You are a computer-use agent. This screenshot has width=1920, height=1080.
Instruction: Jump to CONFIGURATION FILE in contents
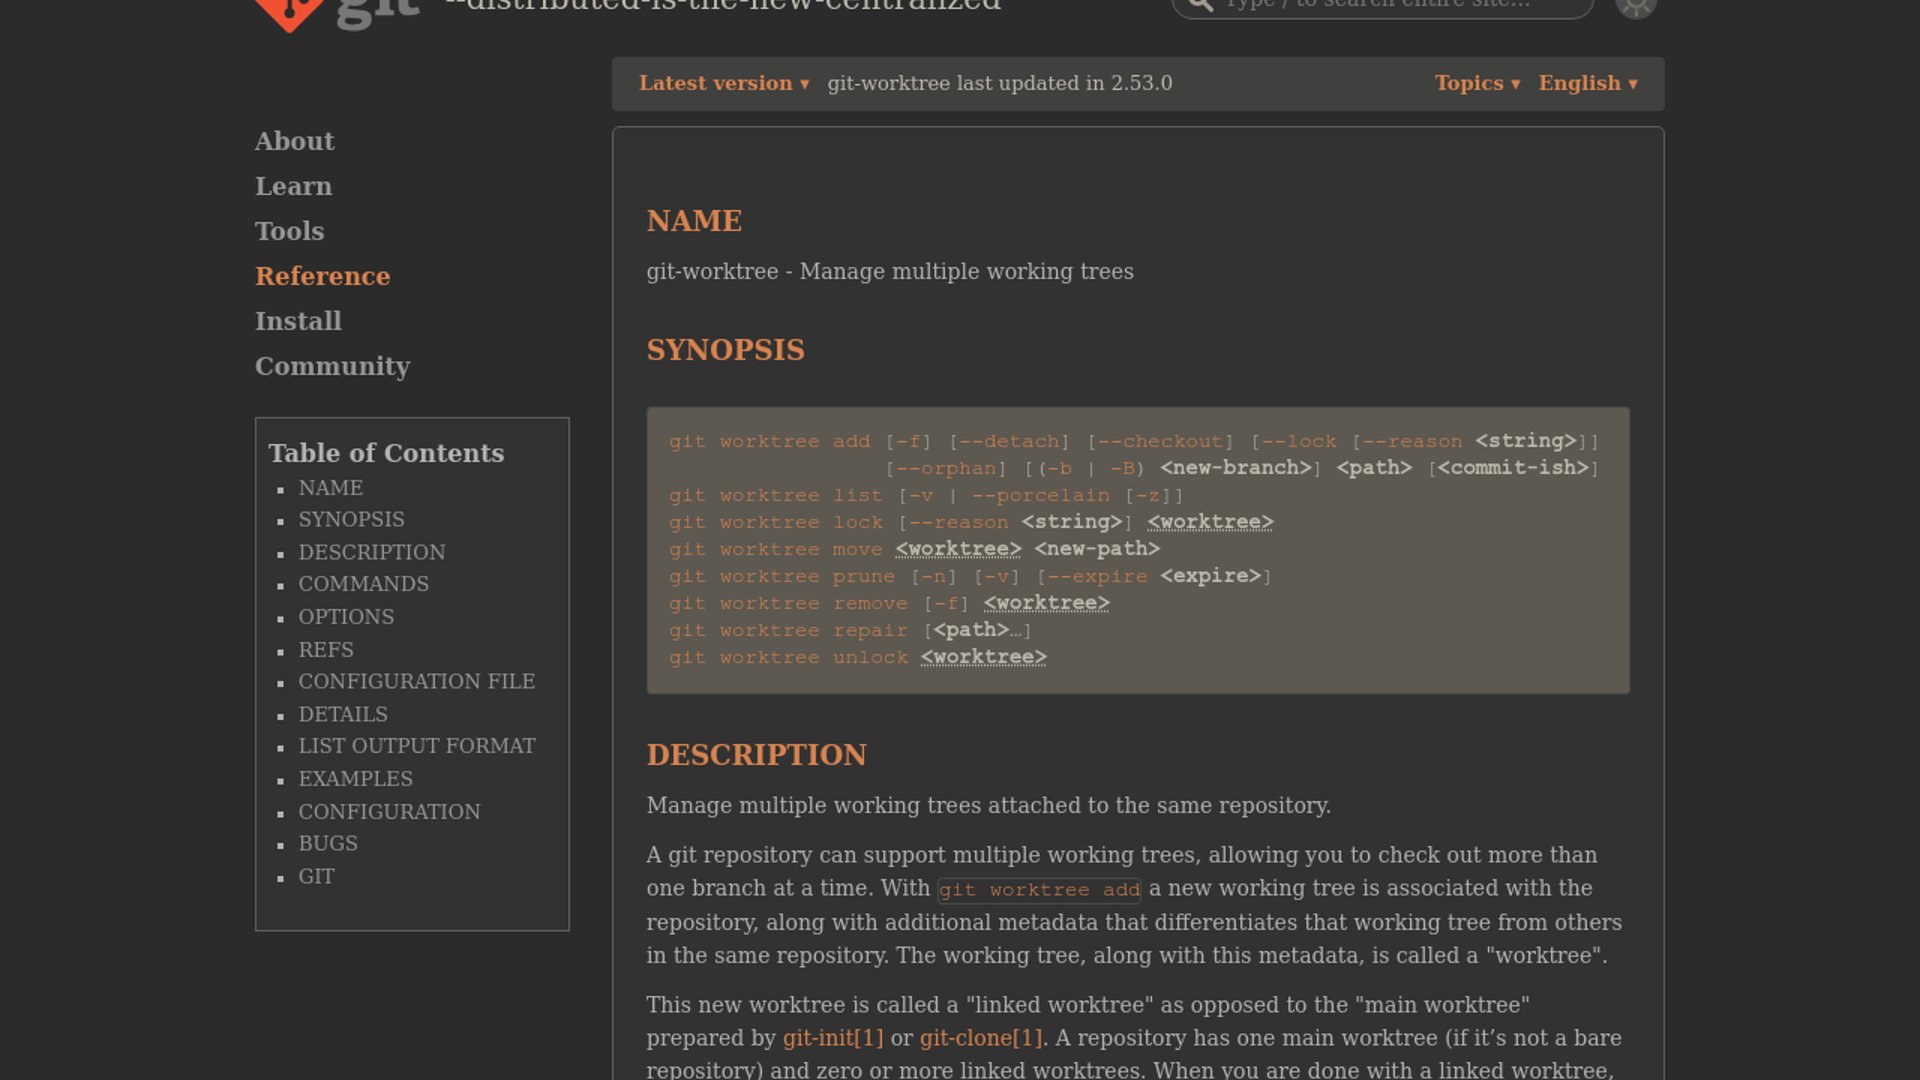pyautogui.click(x=416, y=681)
